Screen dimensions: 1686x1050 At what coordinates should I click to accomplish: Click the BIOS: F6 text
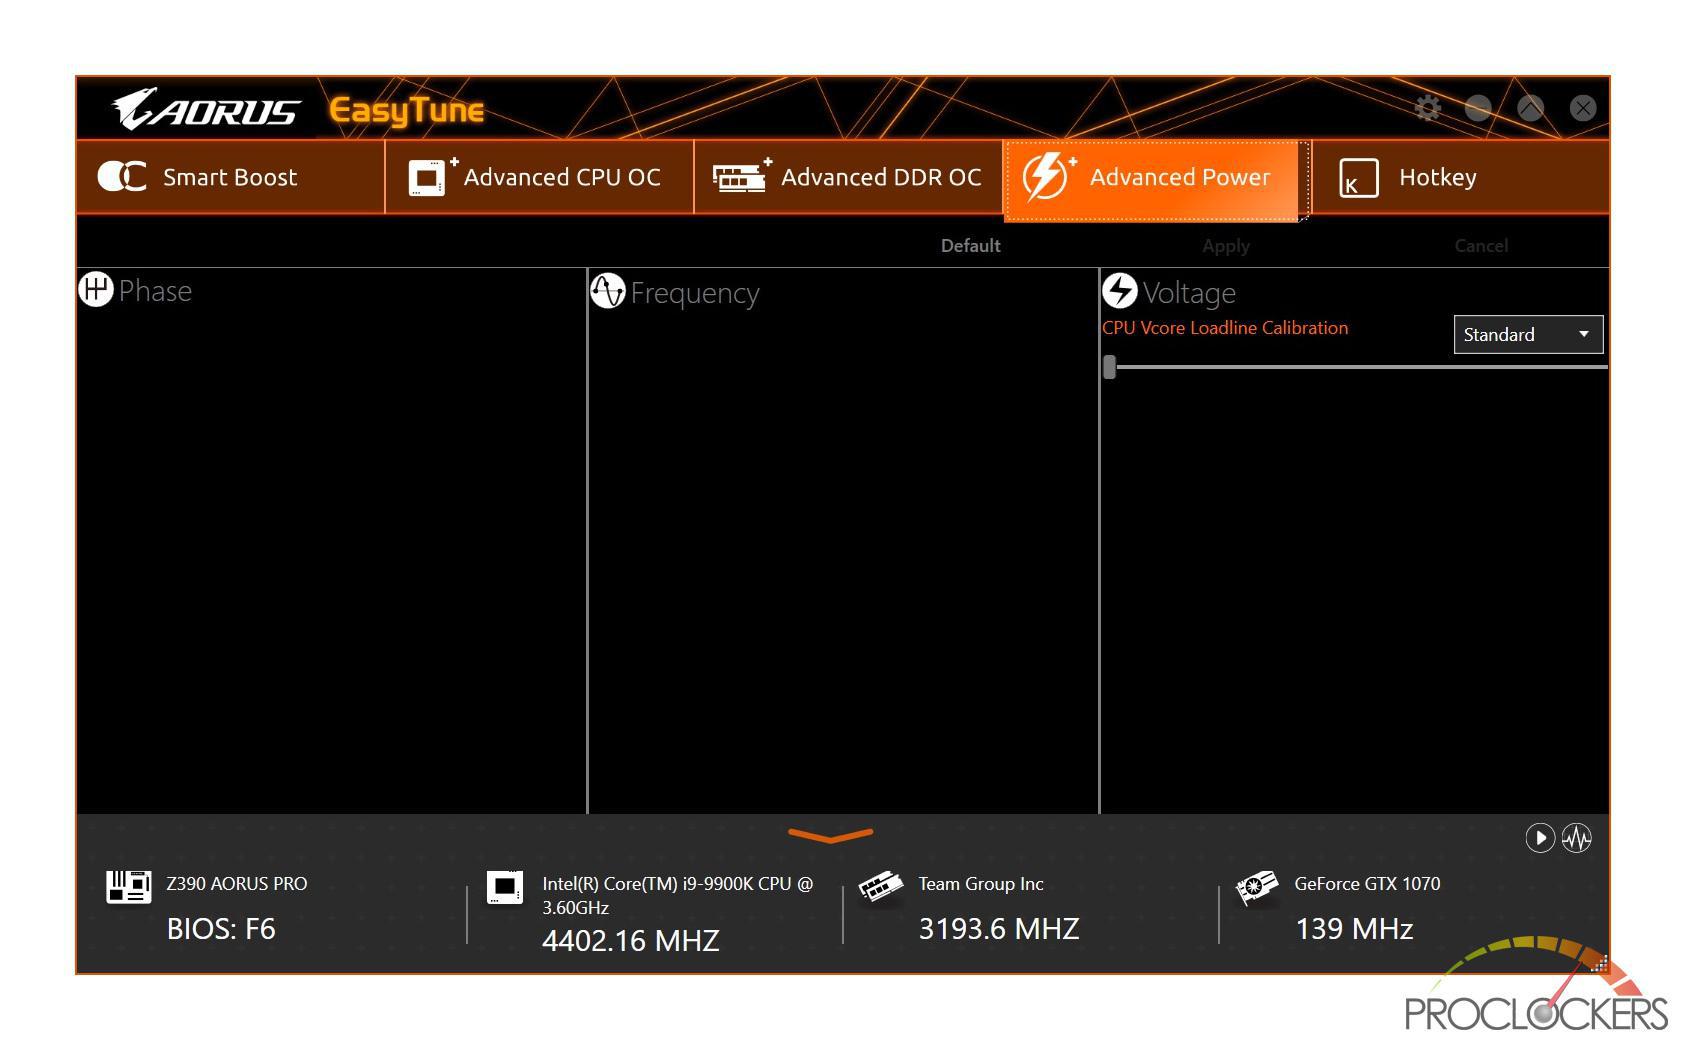[221, 929]
